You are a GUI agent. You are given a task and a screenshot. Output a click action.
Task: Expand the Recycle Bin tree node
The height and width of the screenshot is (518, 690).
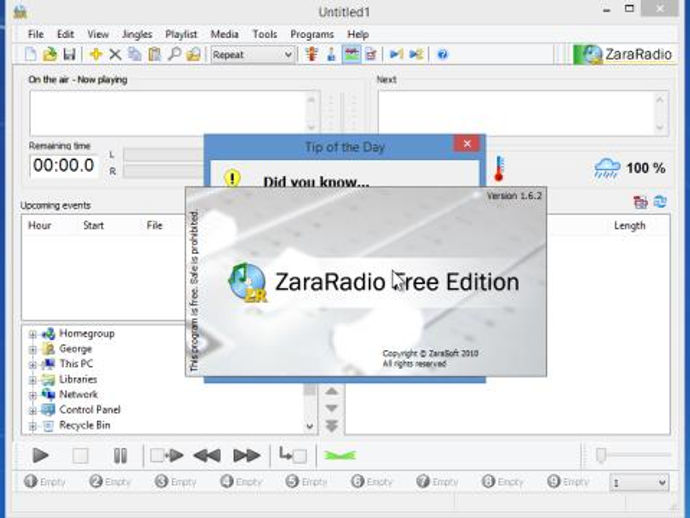33,426
